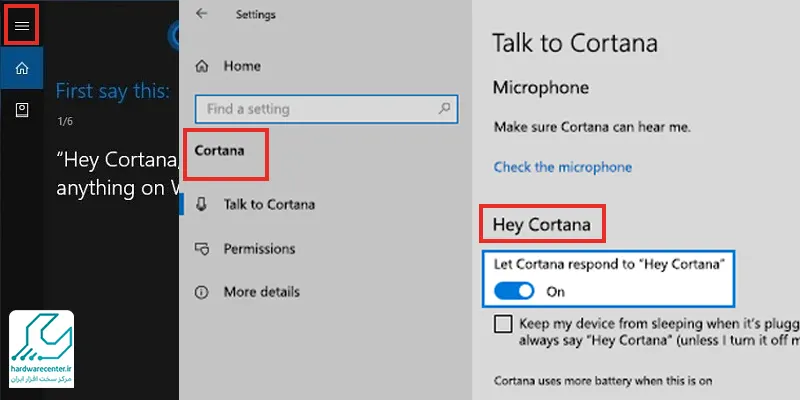
Task: Click the search magnifier in Find a setting
Action: point(444,108)
